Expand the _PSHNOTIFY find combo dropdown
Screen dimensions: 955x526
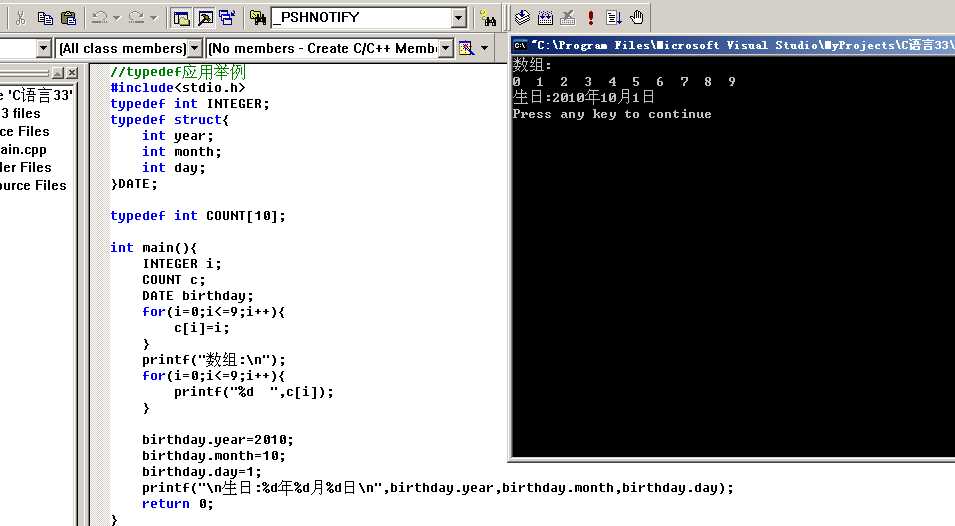click(x=459, y=18)
